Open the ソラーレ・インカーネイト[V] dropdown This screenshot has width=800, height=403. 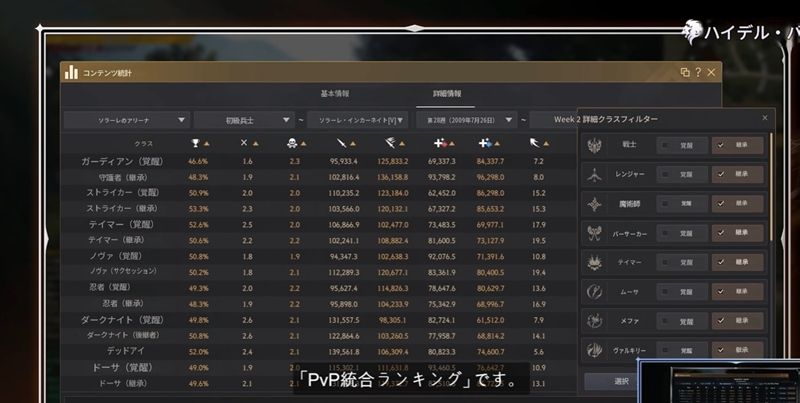point(357,120)
